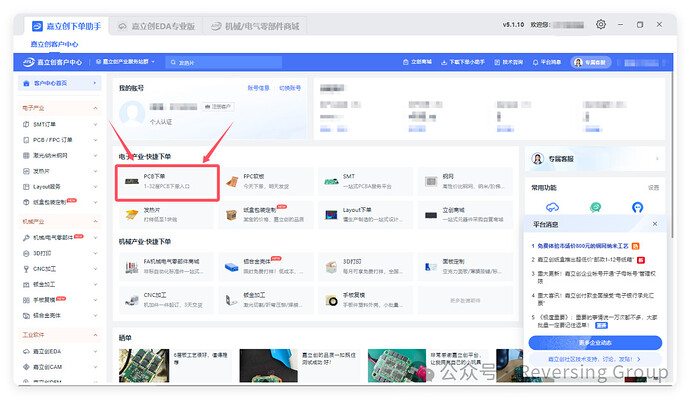The image size is (690, 399).
Task: Click the CNC加工 sidebar icon
Action: (x=26, y=269)
